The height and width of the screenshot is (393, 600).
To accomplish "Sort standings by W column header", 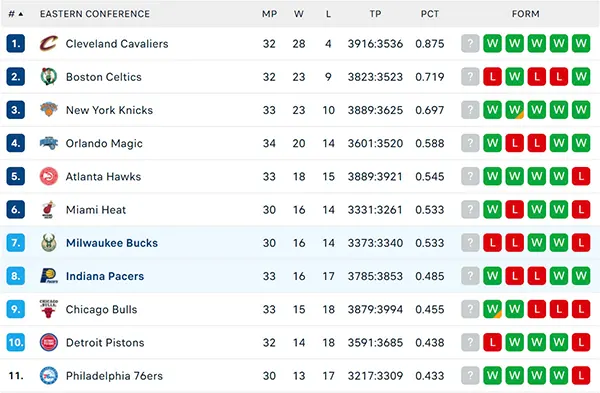I will click(x=299, y=14).
